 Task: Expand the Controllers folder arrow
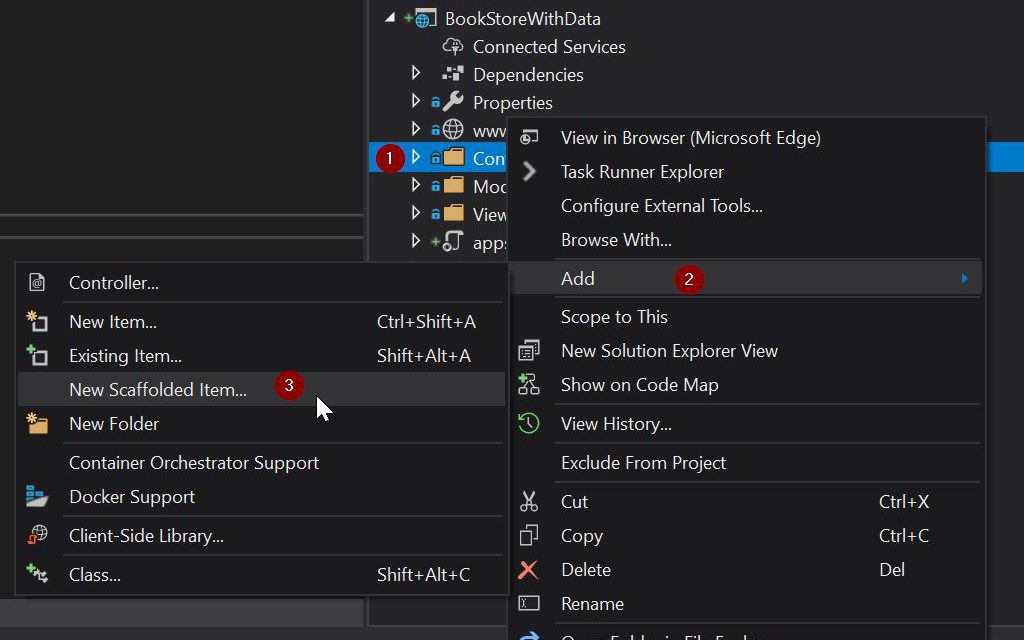click(x=417, y=157)
